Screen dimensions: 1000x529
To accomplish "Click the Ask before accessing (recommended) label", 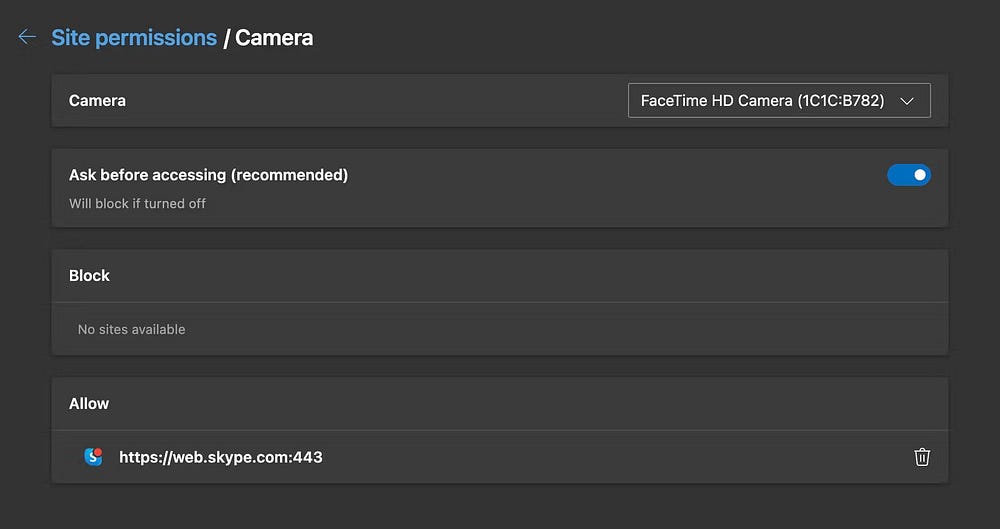I will [x=208, y=175].
